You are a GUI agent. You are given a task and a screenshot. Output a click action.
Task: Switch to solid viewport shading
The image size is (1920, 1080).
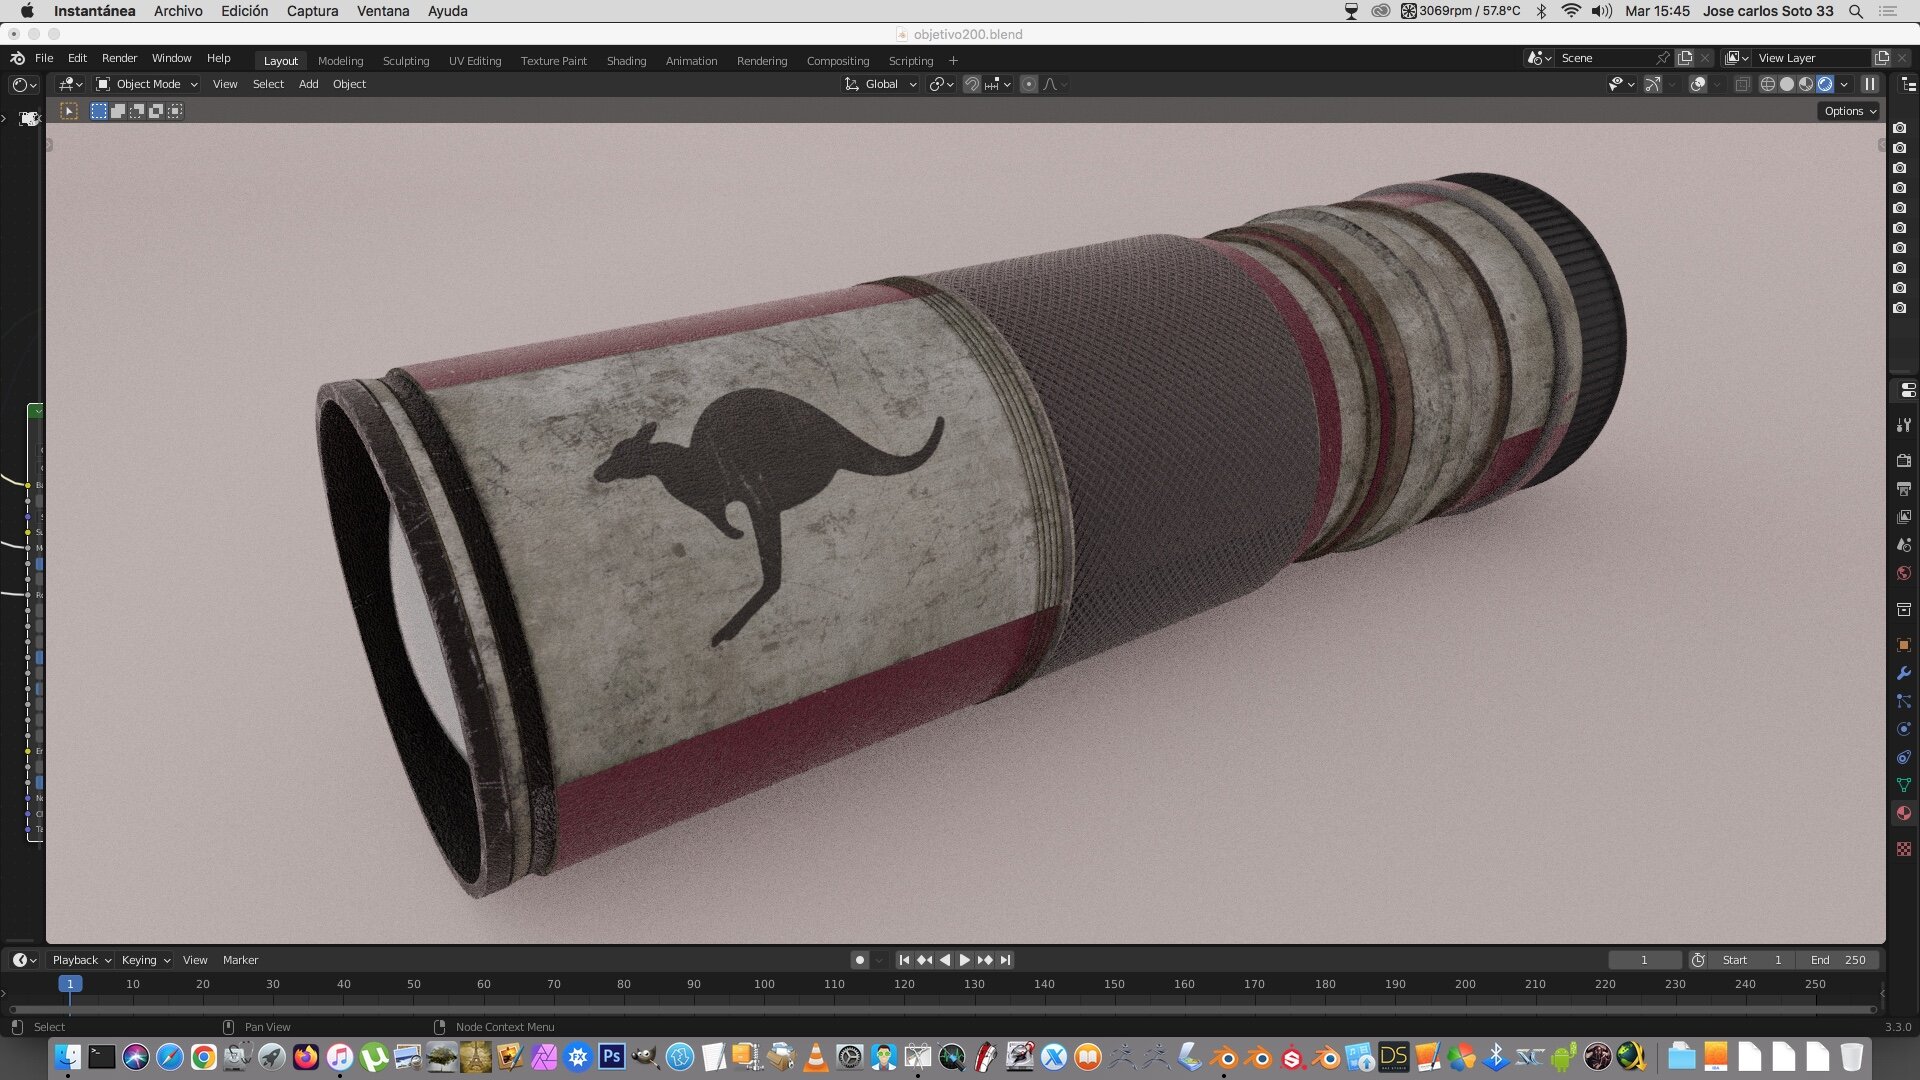click(x=1787, y=84)
